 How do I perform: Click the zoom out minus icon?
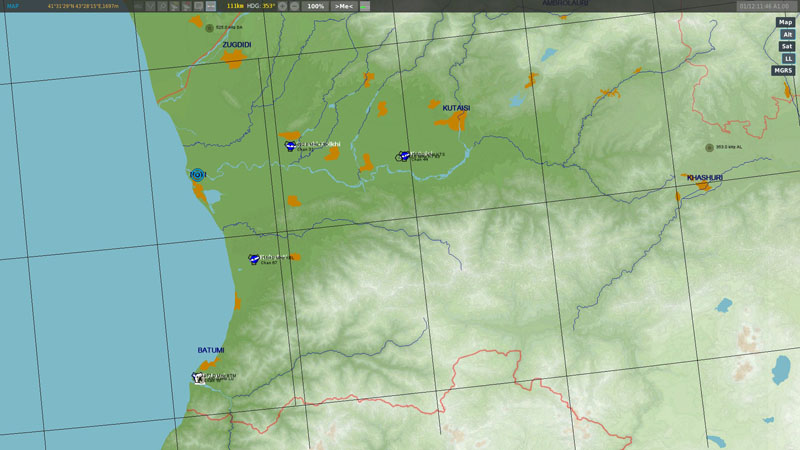294,6
